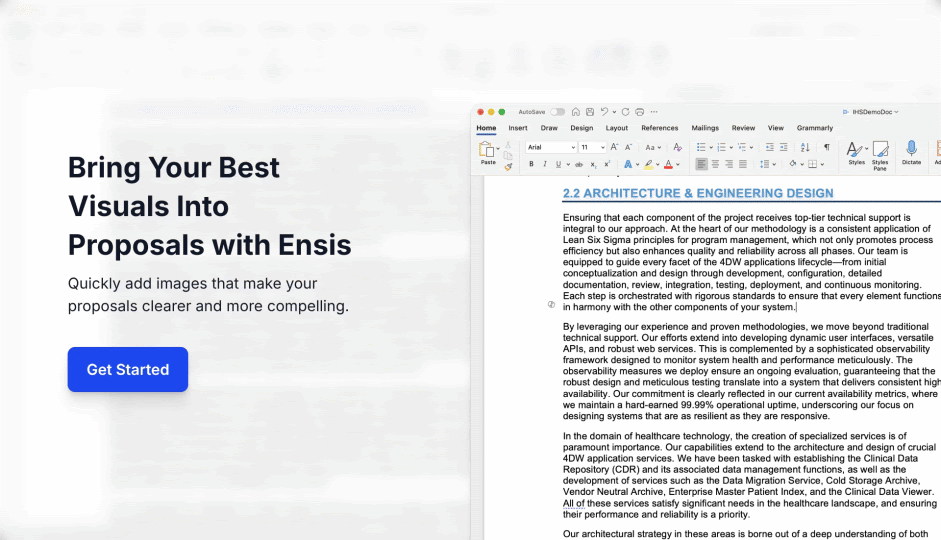Open the Draw ribbon tab
Image resolution: width=941 pixels, height=540 pixels.
549,128
